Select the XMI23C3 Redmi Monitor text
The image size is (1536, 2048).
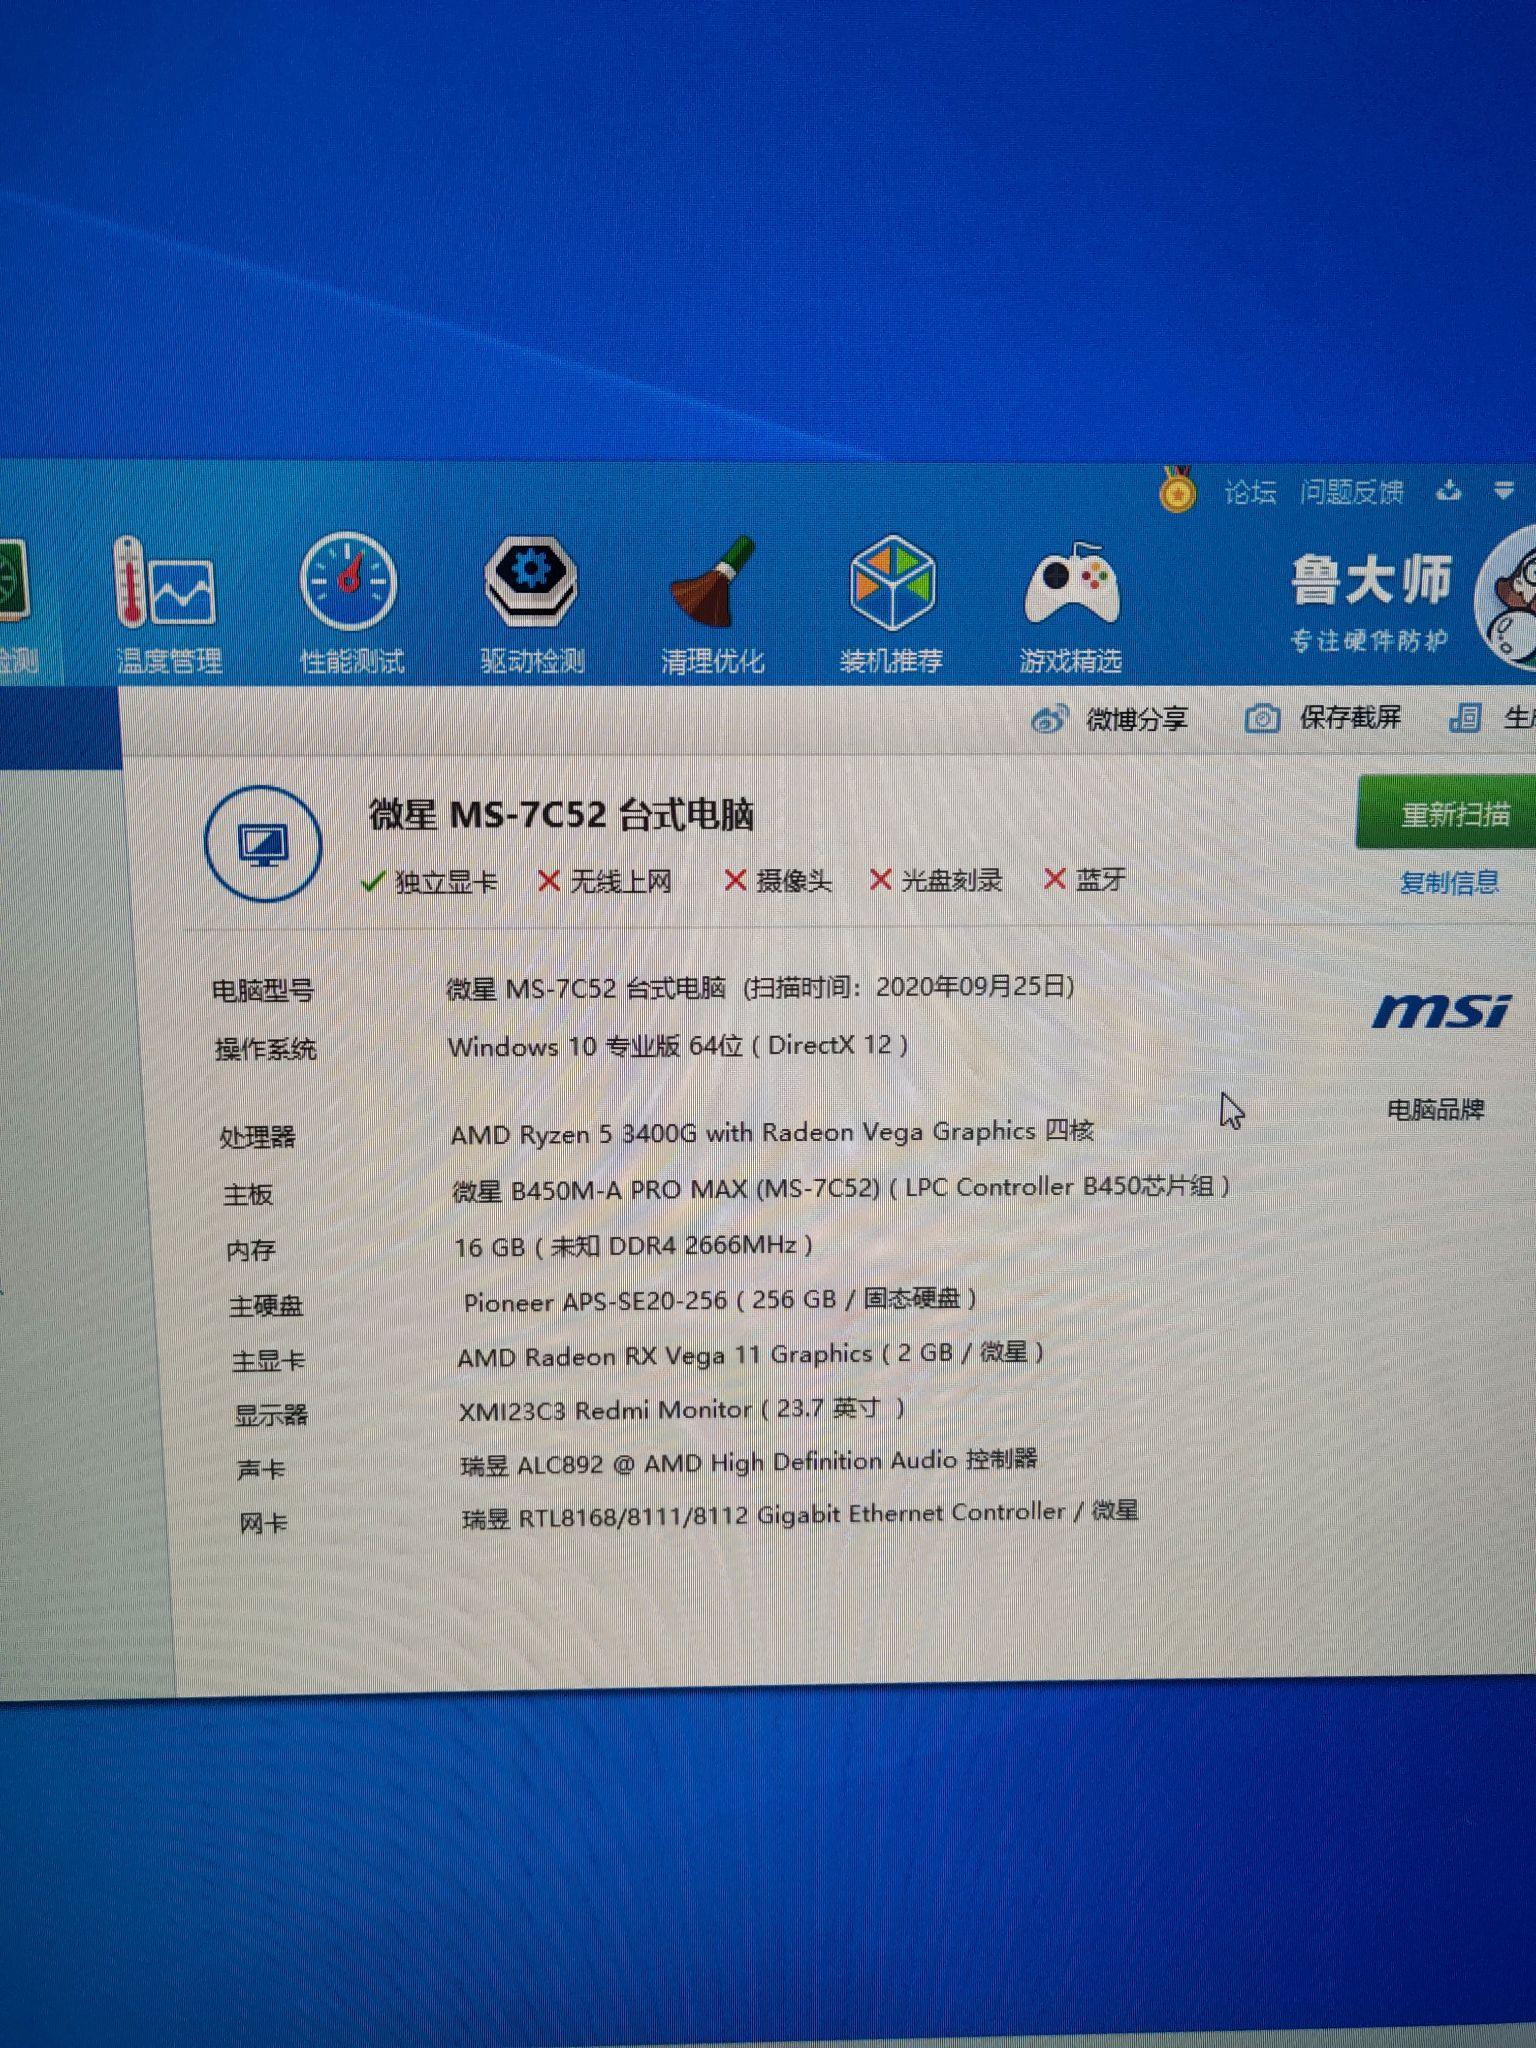tap(682, 1410)
